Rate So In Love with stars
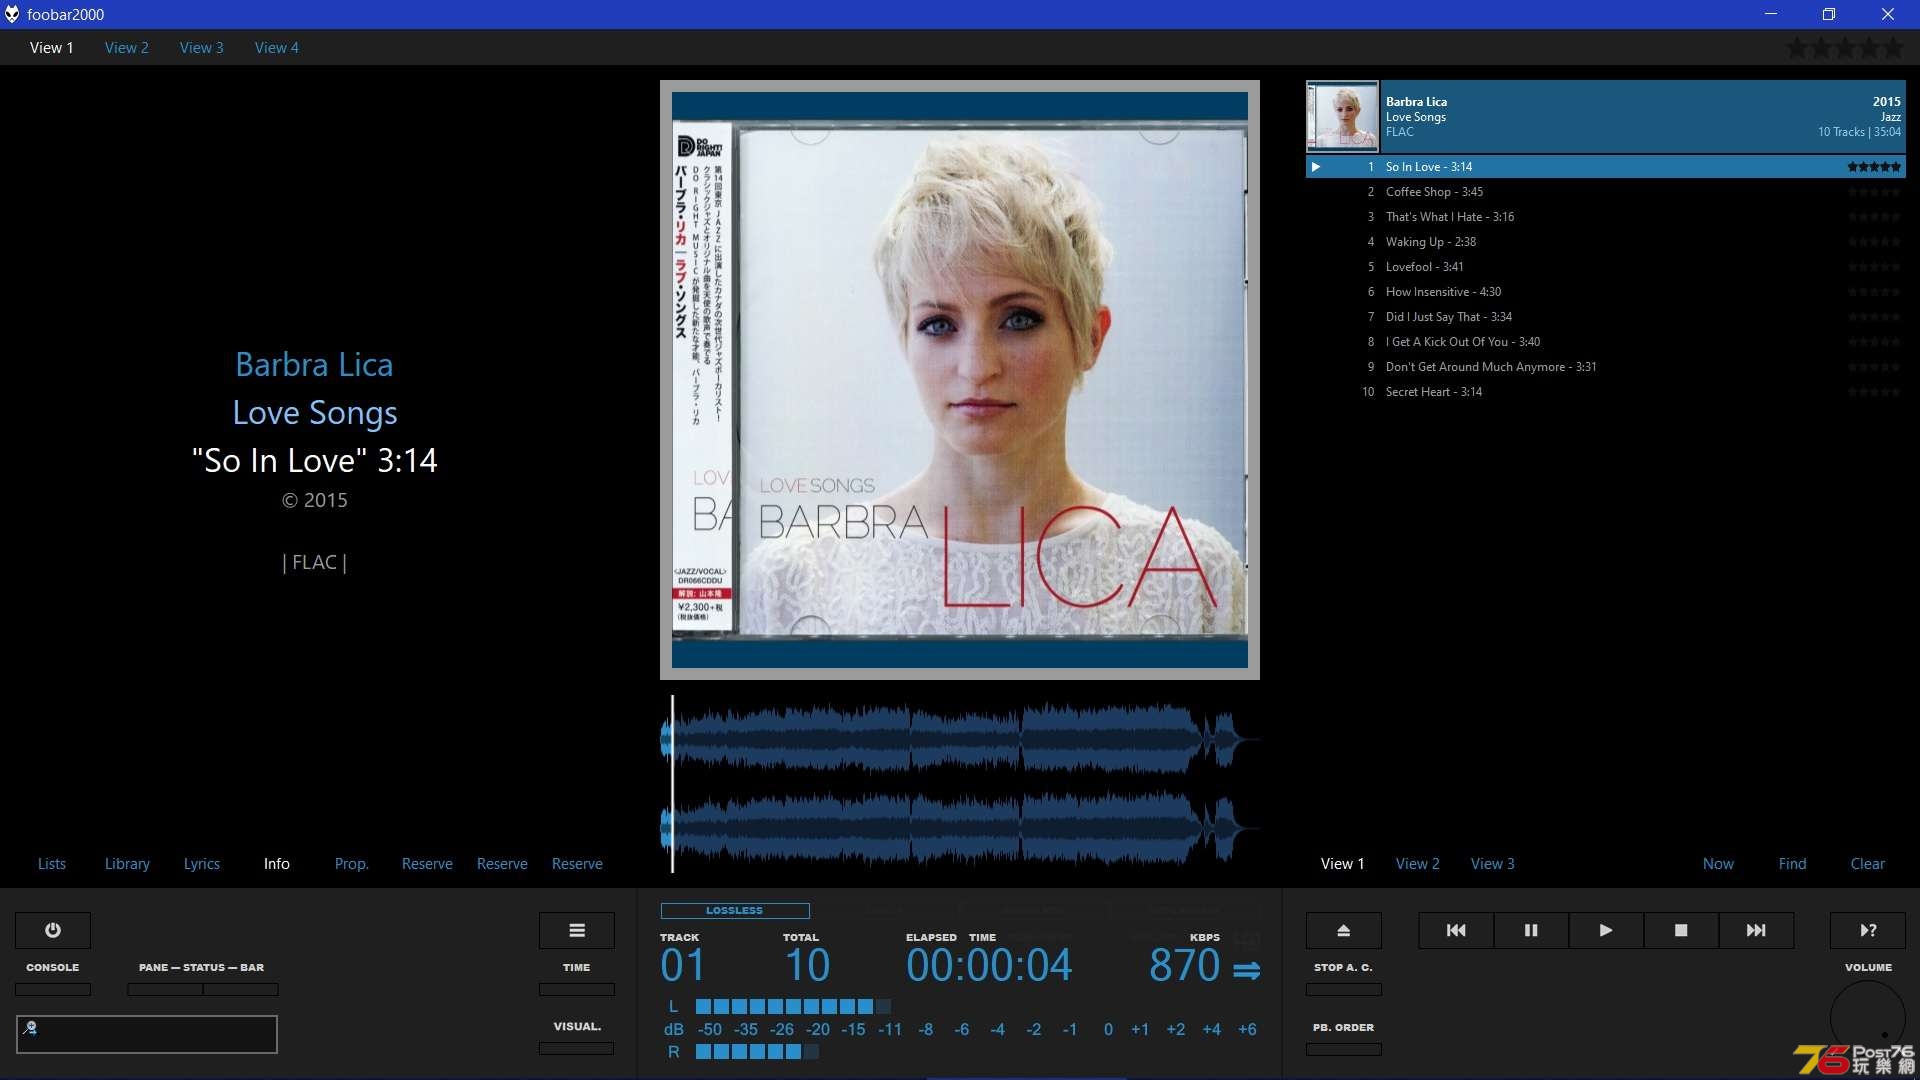Image resolution: width=1920 pixels, height=1080 pixels. point(1874,167)
